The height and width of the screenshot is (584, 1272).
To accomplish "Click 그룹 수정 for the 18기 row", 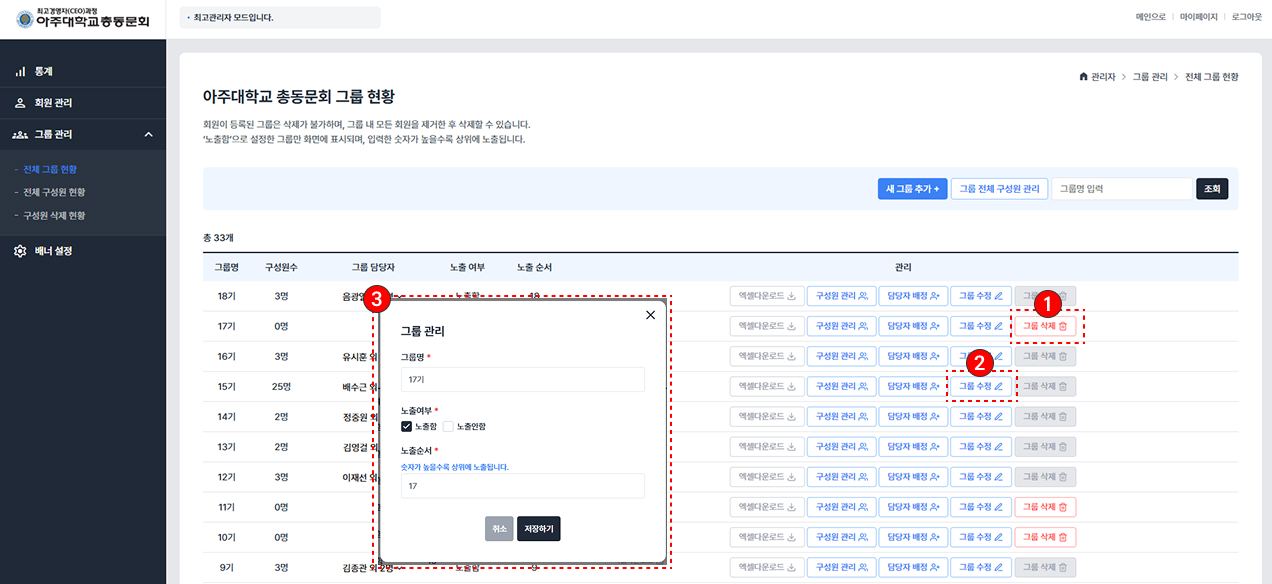I will point(981,296).
